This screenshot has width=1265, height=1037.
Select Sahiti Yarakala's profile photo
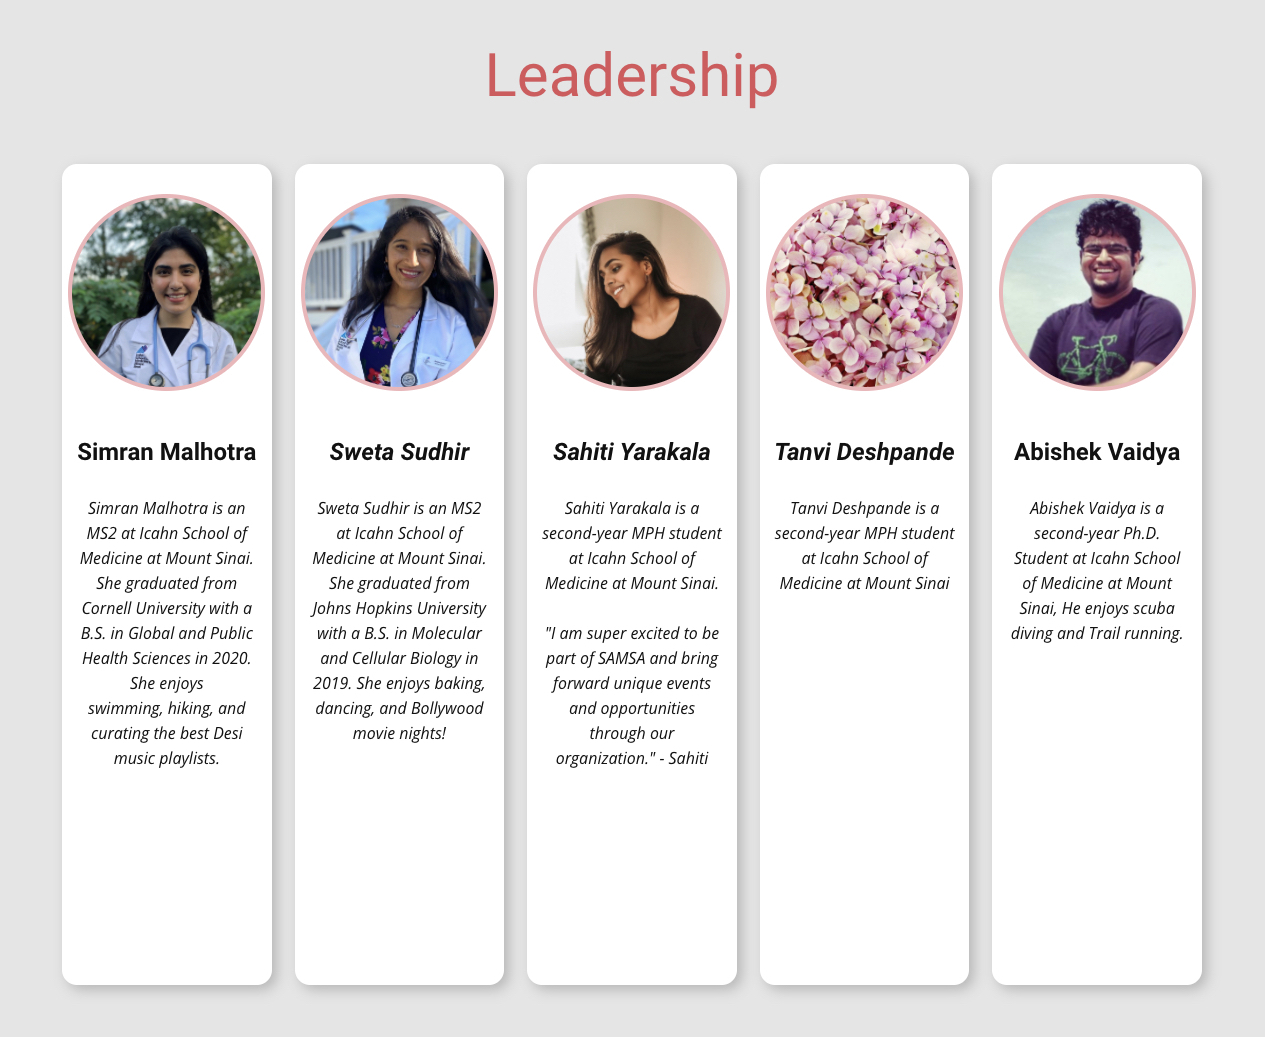click(631, 292)
